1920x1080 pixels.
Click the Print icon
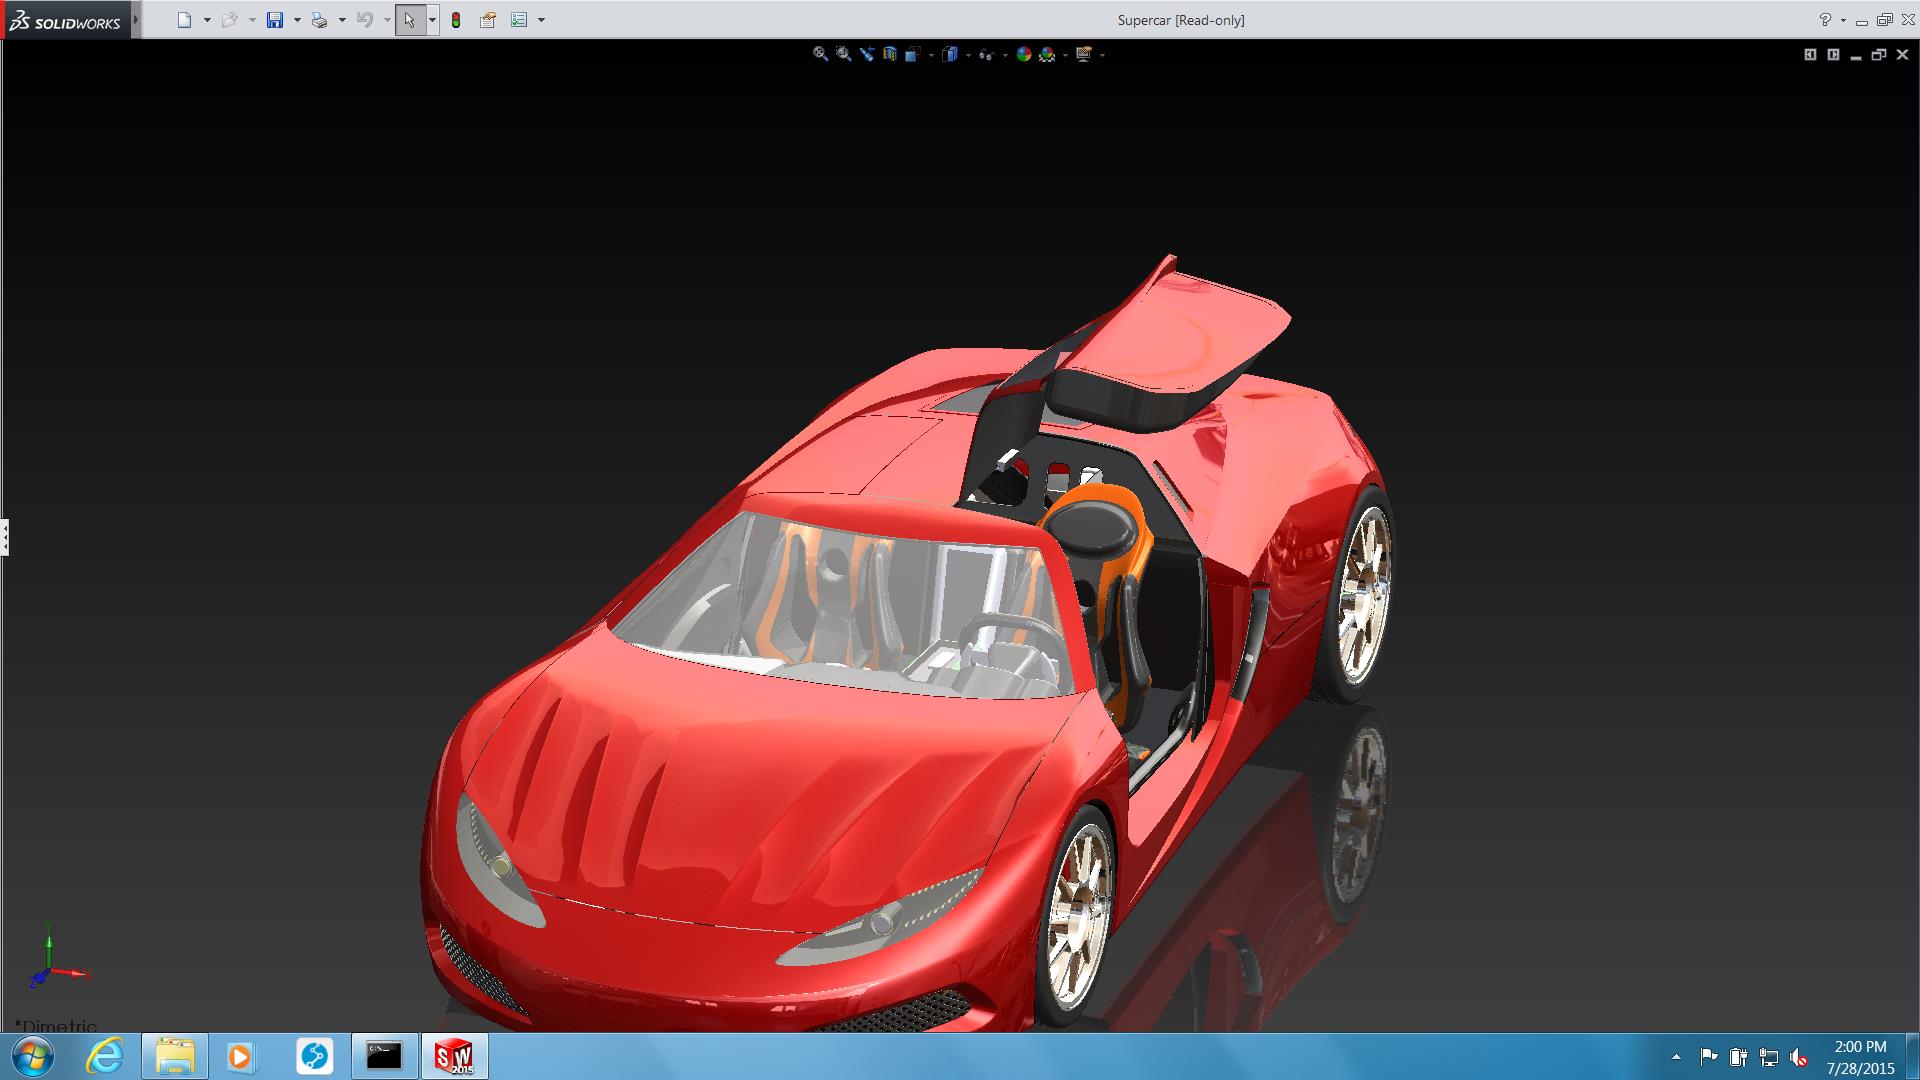(x=319, y=20)
